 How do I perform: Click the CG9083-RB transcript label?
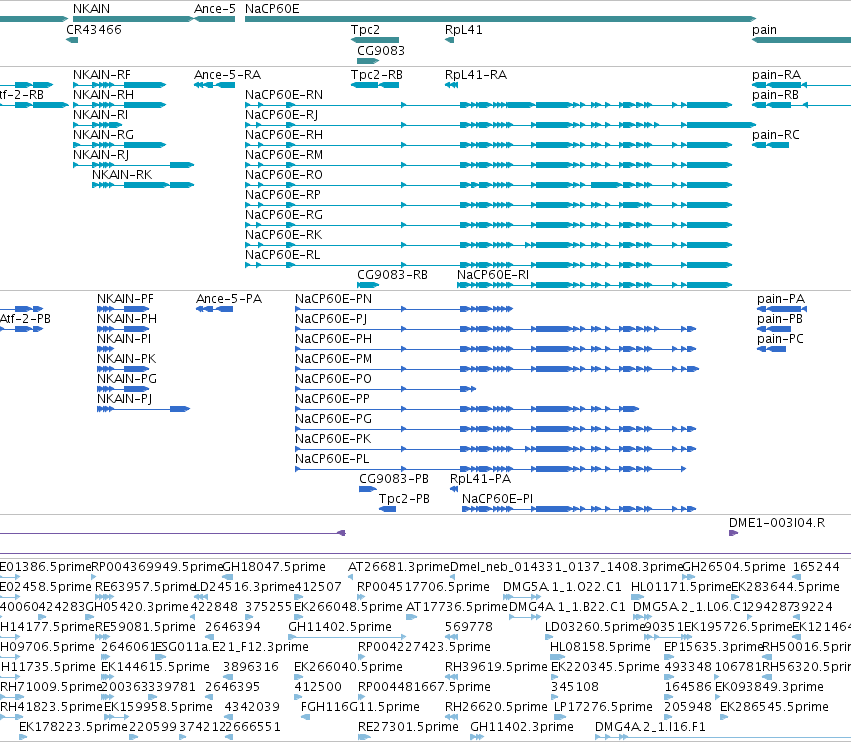pos(392,275)
